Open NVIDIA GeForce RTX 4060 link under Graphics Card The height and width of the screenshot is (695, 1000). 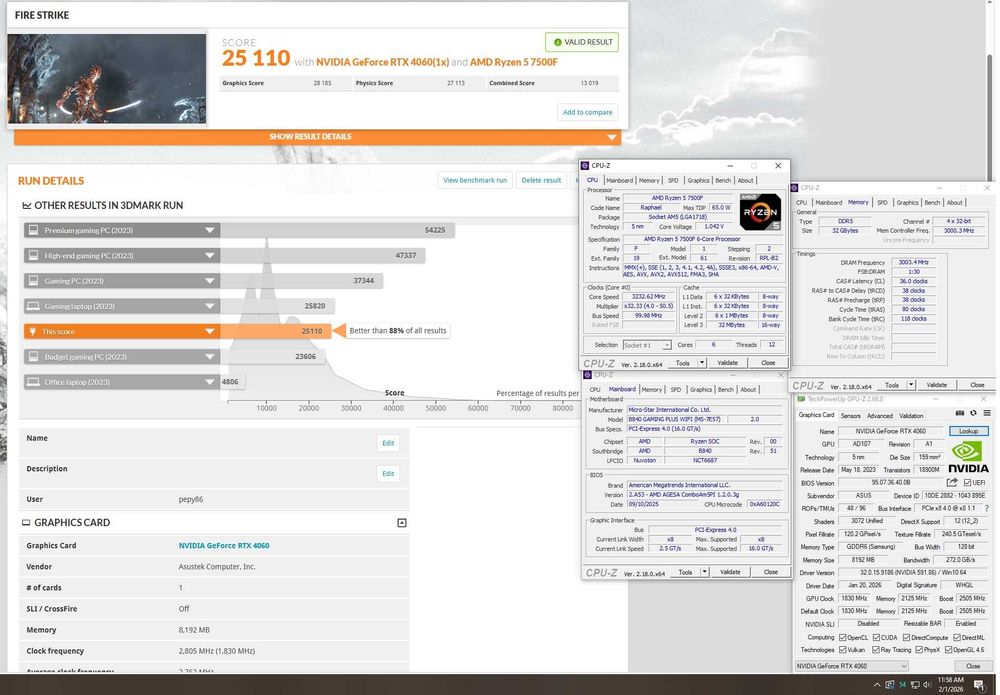pos(224,546)
